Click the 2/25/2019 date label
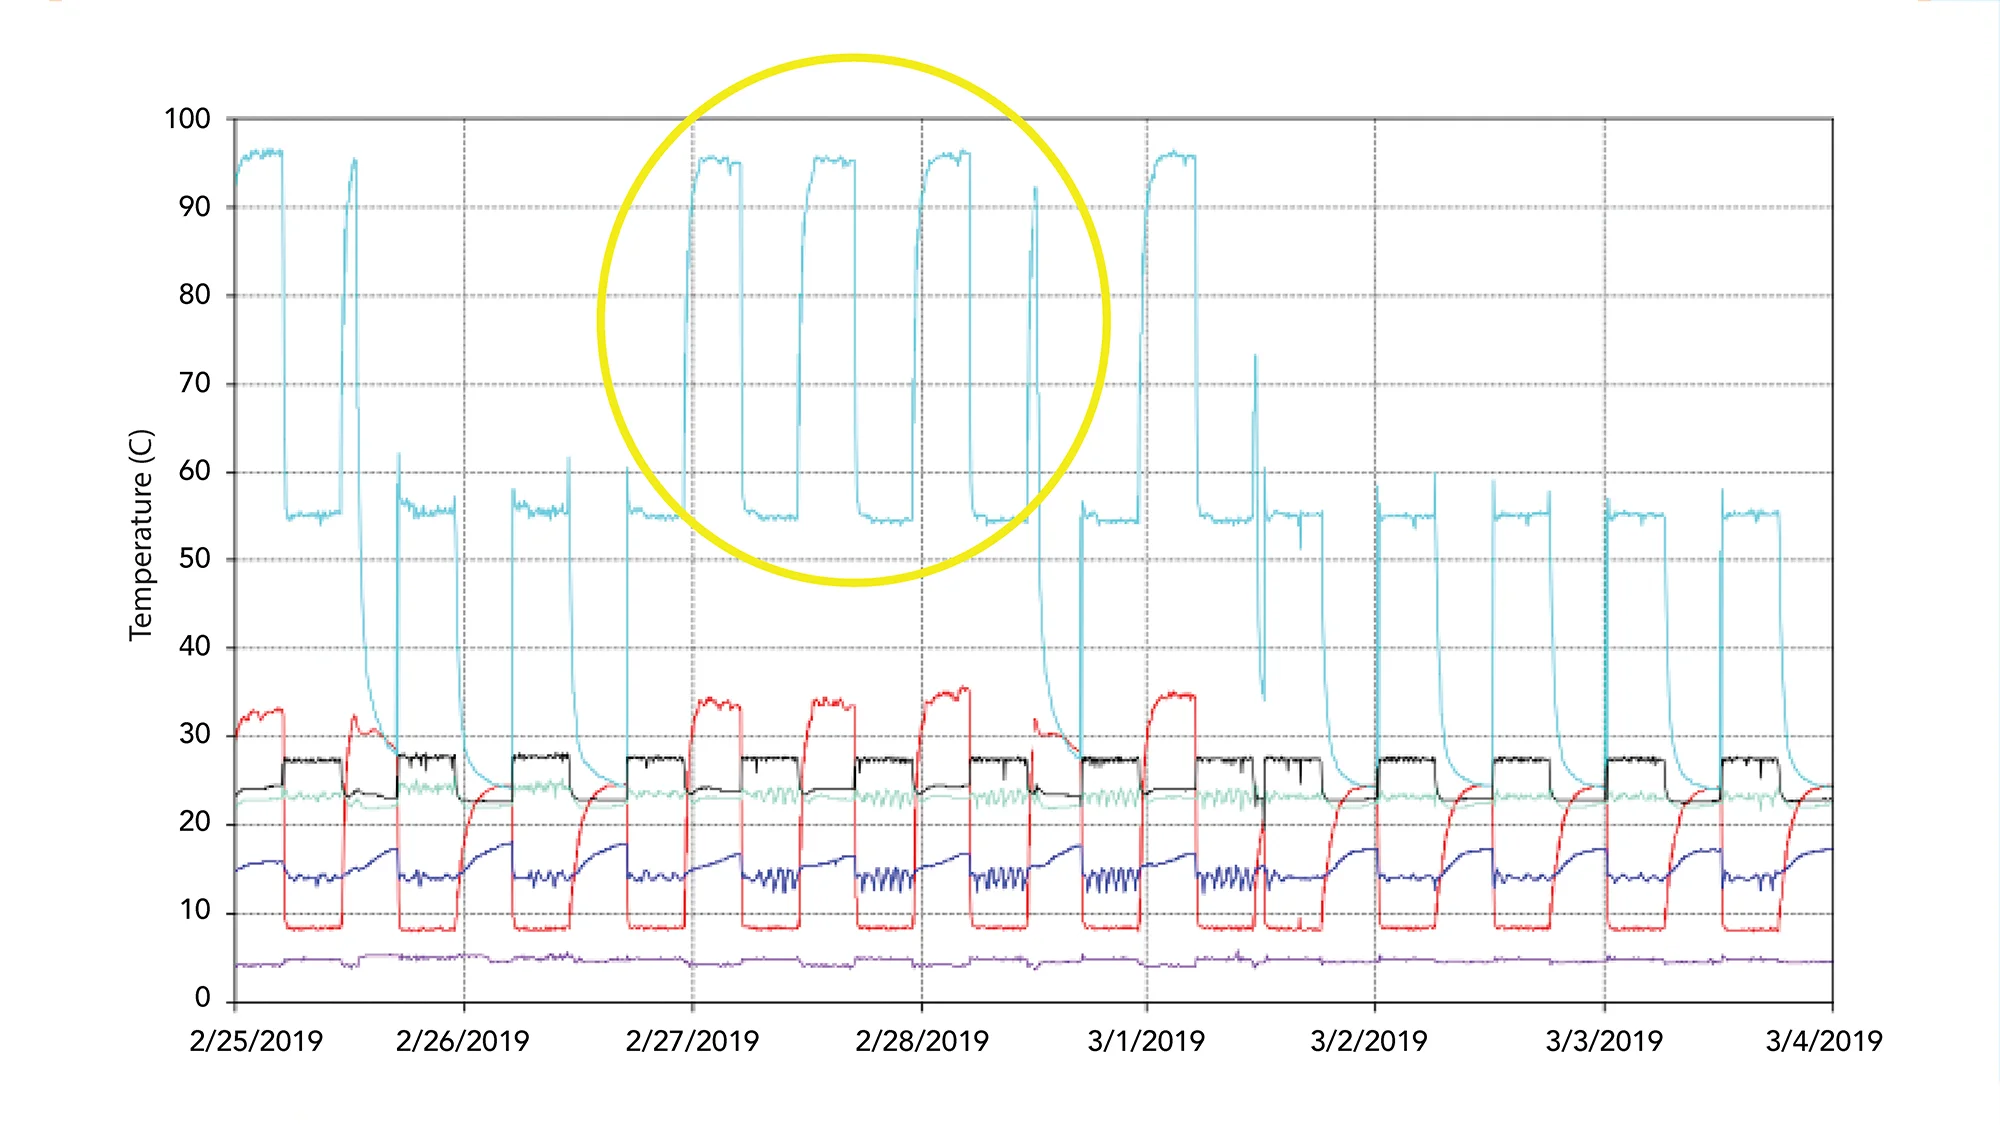This screenshot has height=1125, width=2000. point(256,1041)
